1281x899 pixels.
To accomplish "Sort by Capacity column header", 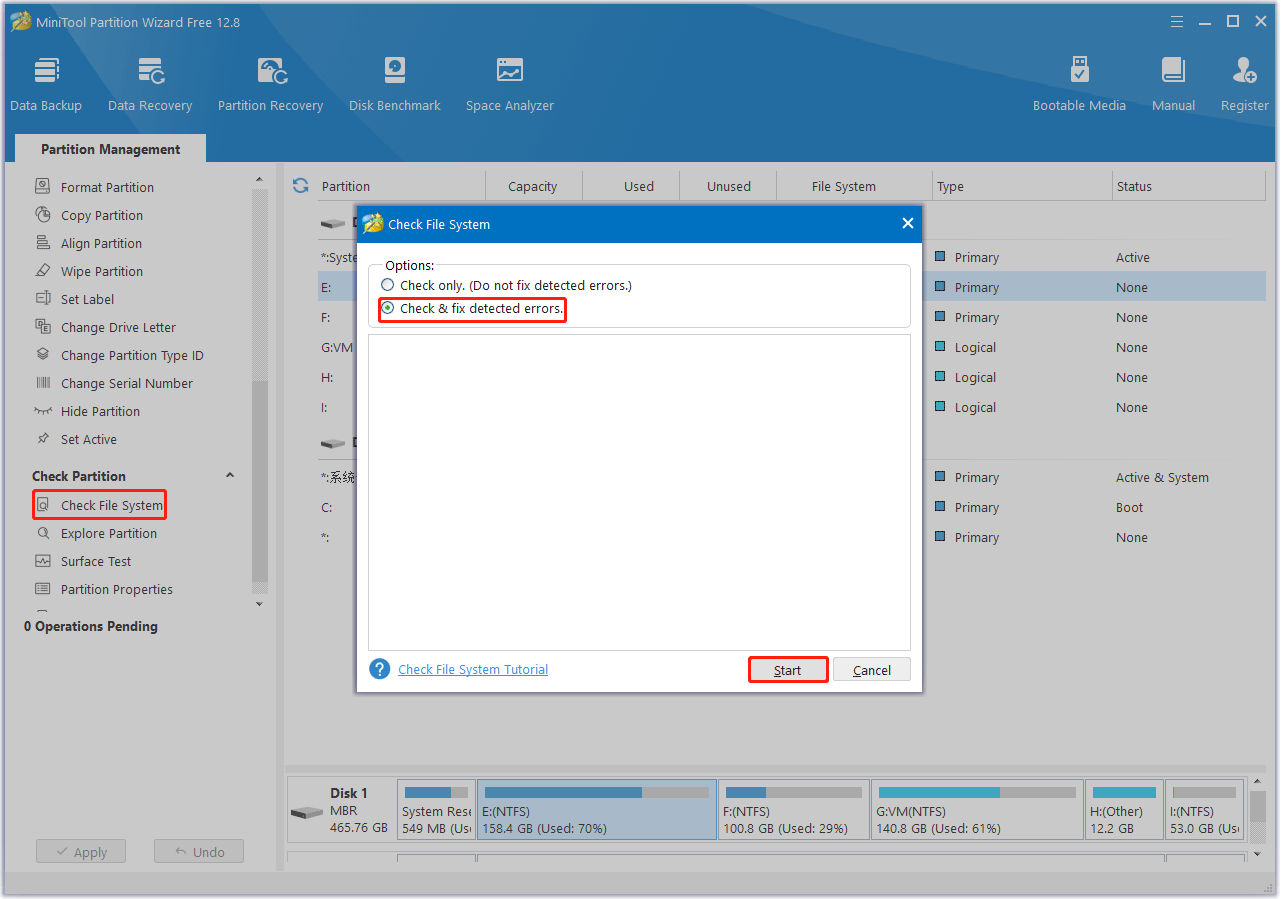I will coord(533,186).
